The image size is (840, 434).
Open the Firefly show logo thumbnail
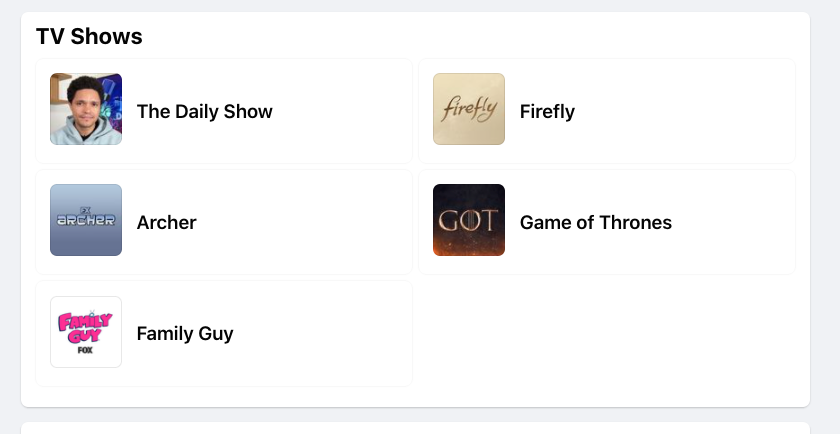pyautogui.click(x=469, y=109)
